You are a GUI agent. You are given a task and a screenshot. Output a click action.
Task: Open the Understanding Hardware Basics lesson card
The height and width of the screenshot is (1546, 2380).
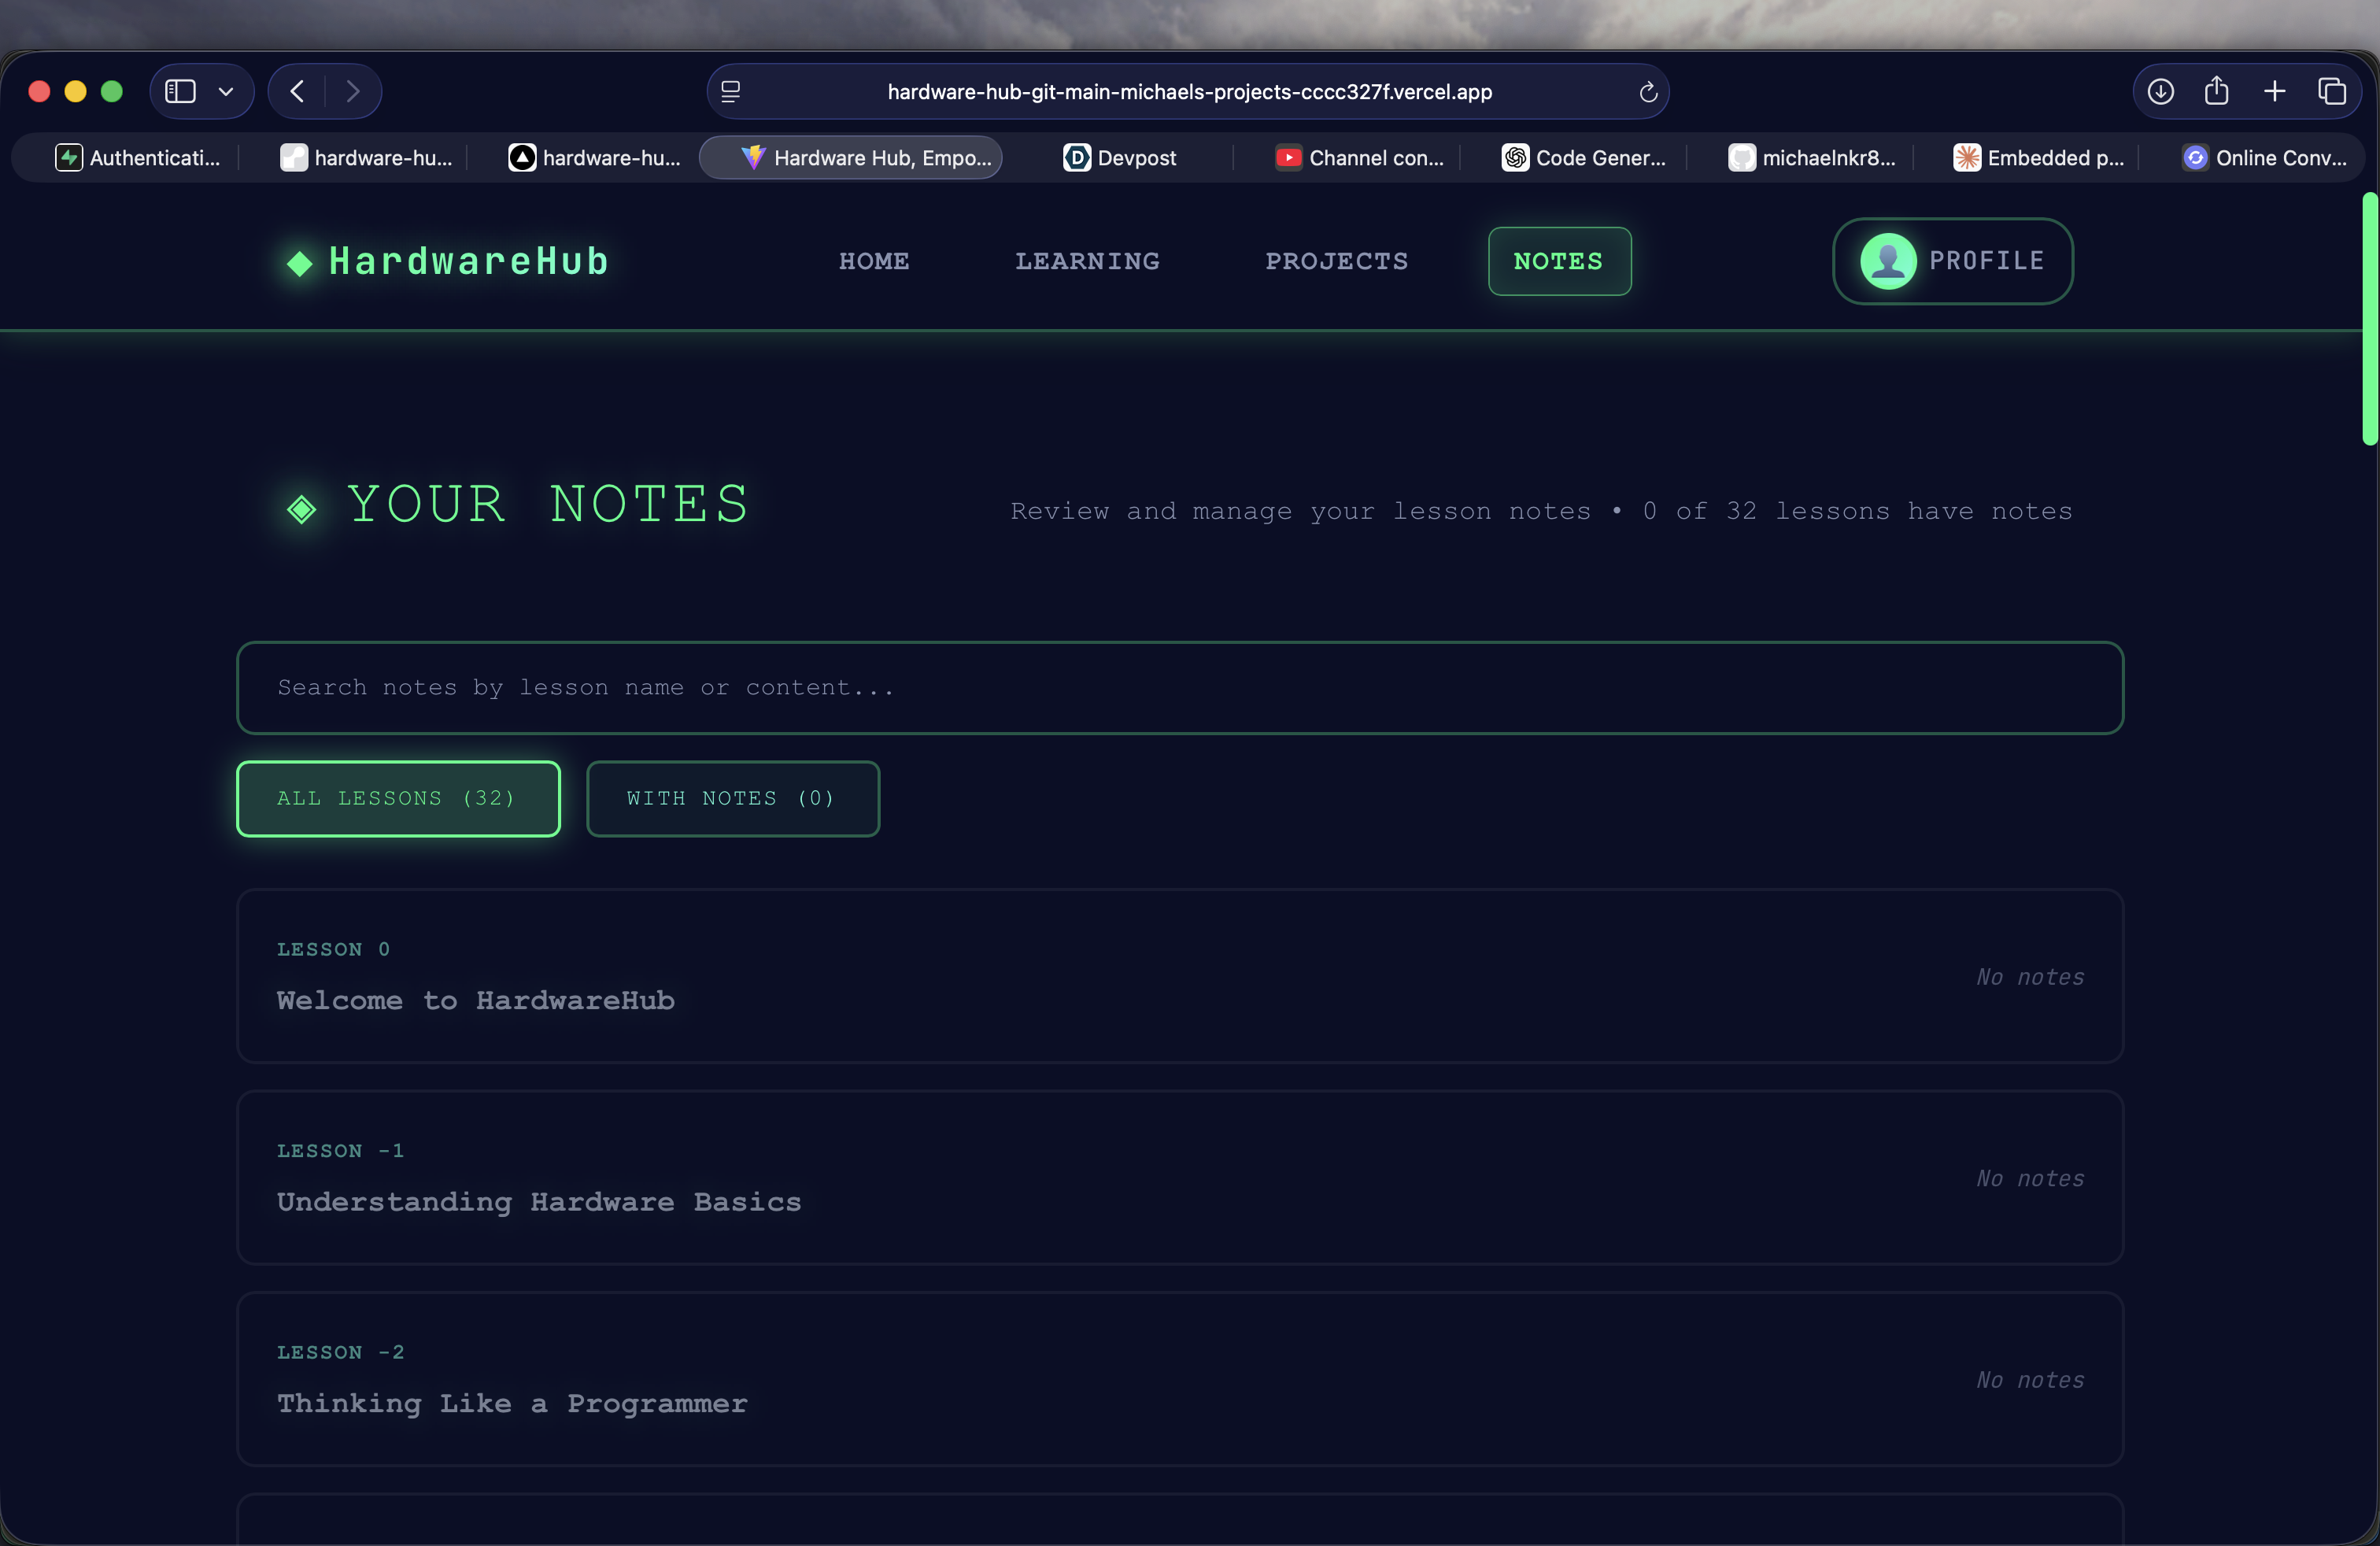click(1180, 1177)
